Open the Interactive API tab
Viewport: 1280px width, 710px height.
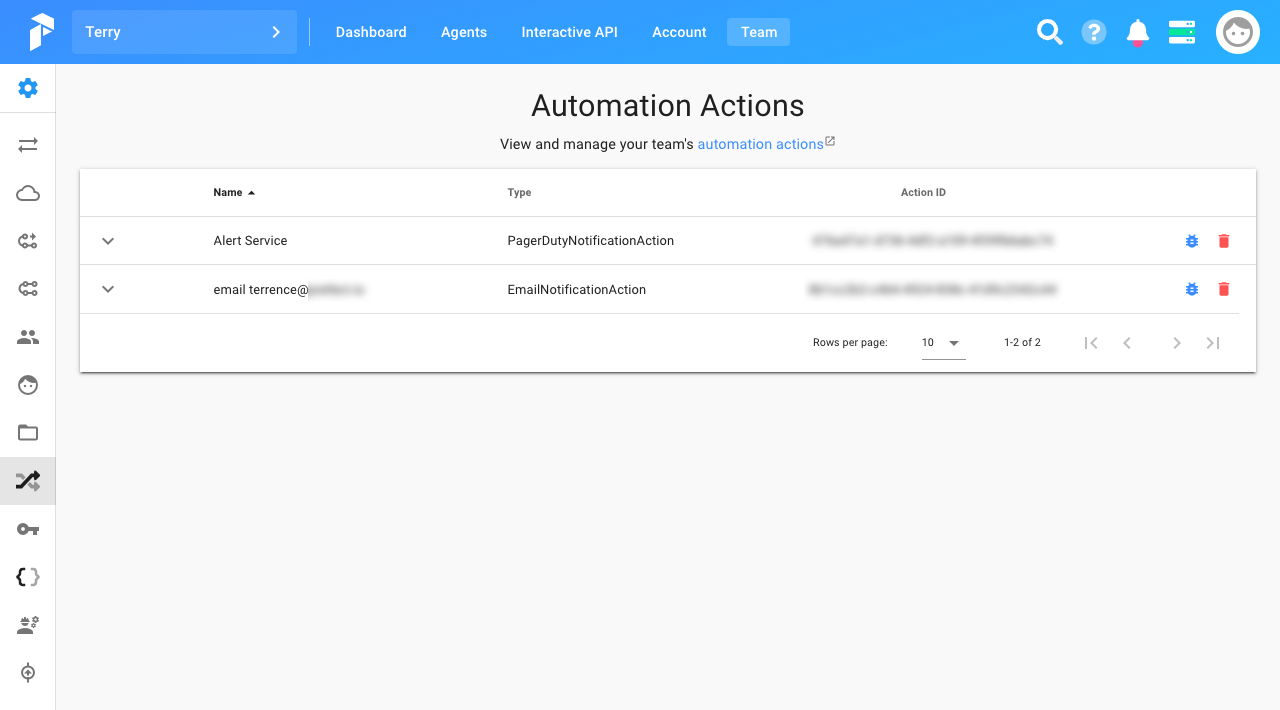(x=569, y=32)
